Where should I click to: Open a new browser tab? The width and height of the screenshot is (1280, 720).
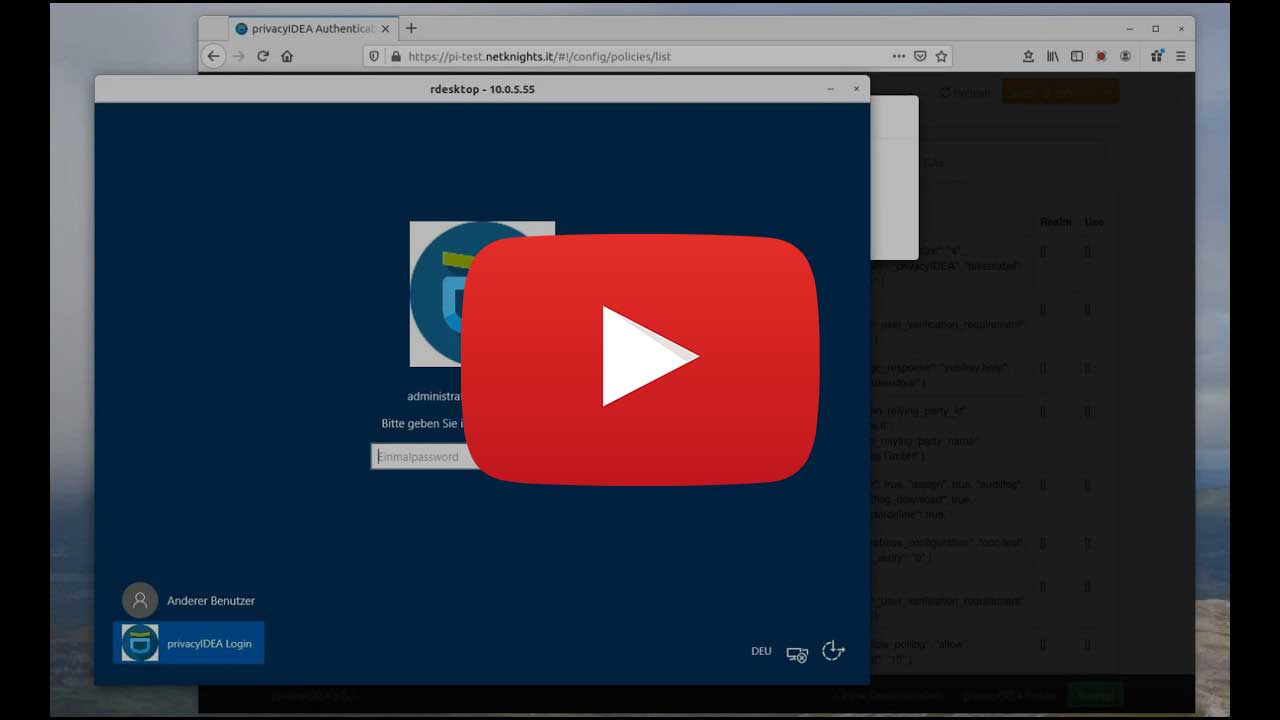[x=411, y=28]
